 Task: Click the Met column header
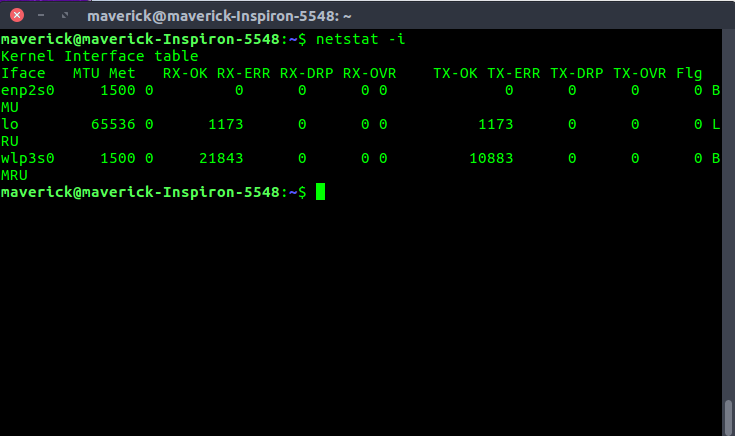pos(122,74)
